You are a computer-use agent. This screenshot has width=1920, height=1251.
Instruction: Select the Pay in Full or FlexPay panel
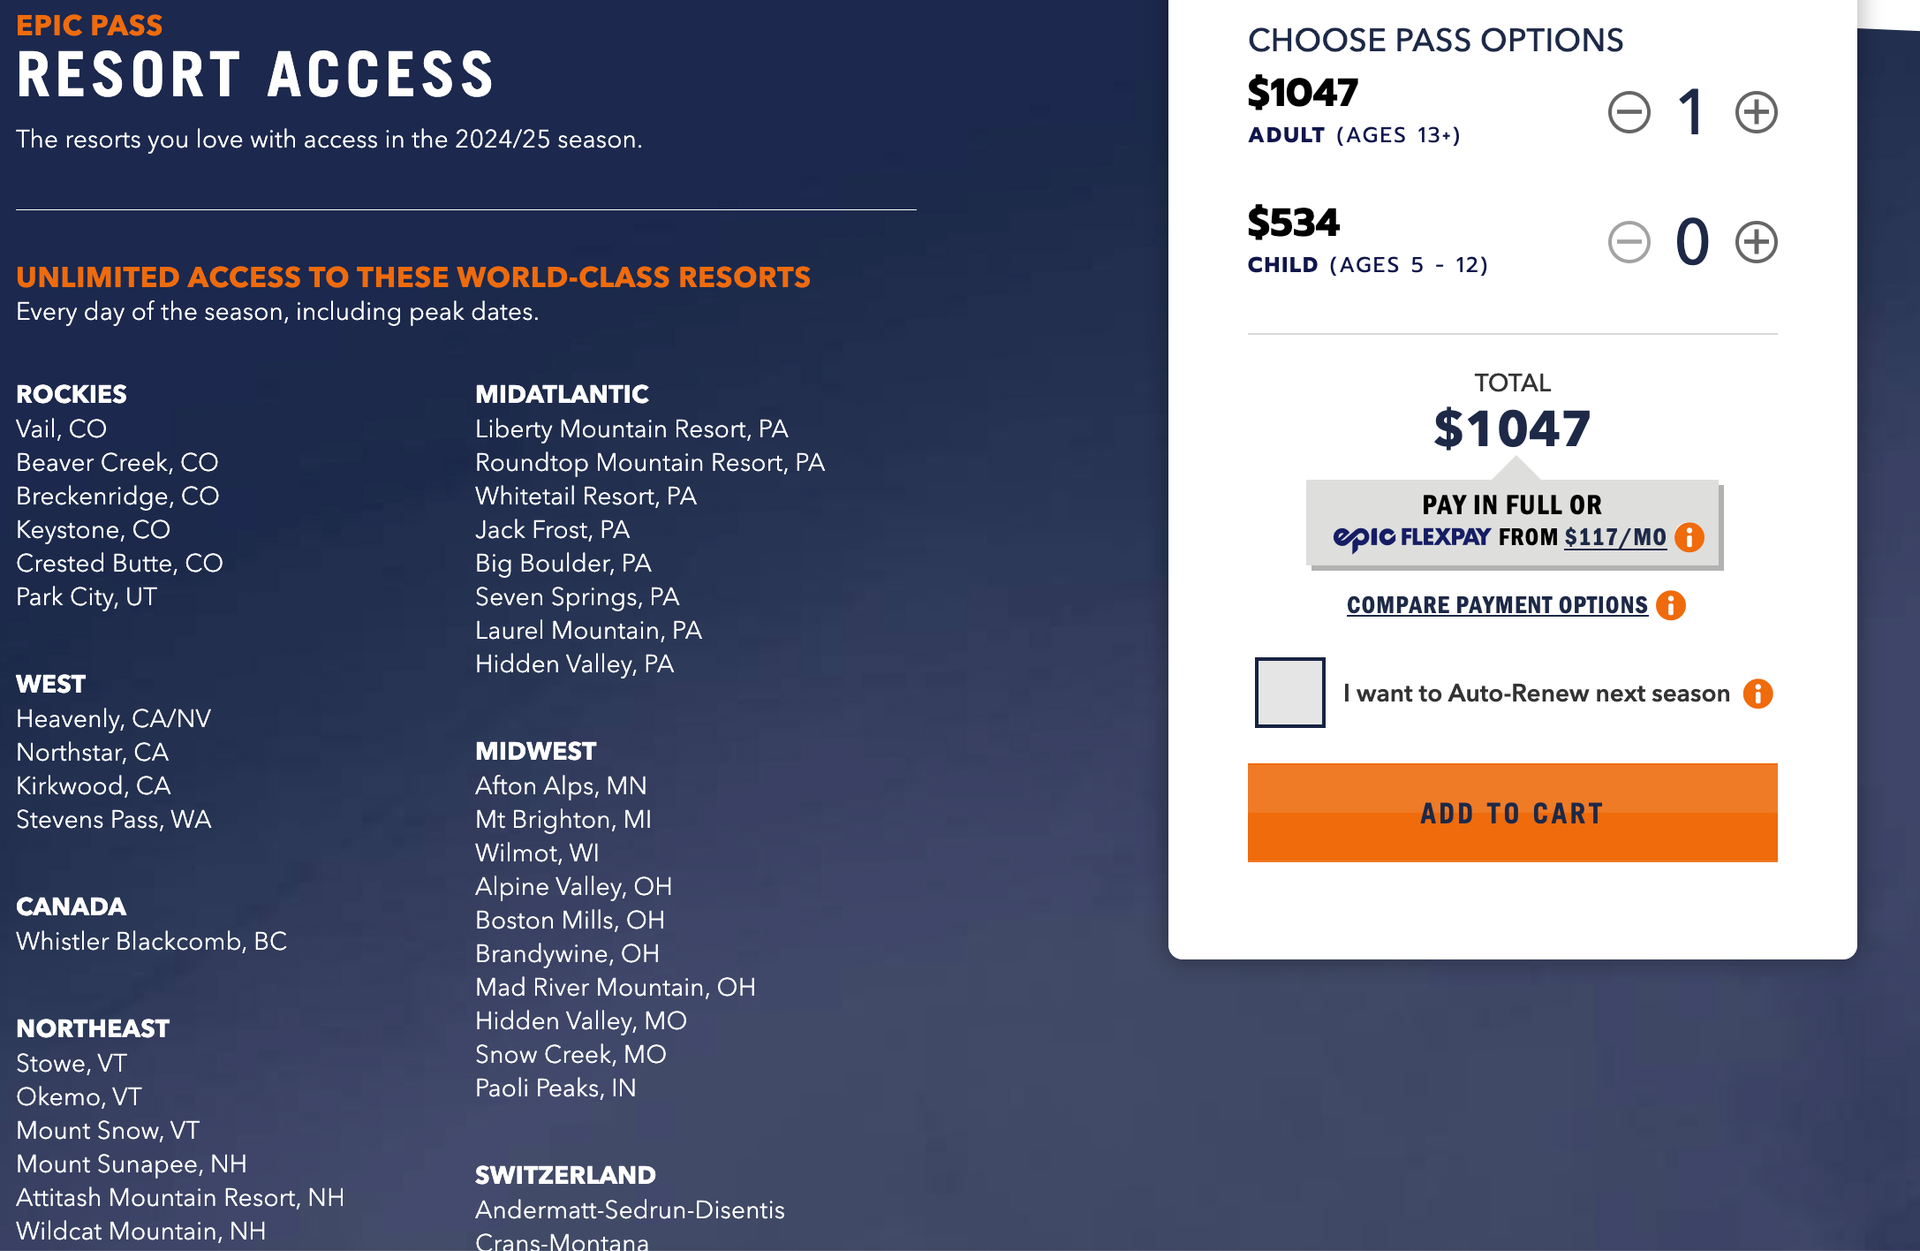click(x=1511, y=521)
